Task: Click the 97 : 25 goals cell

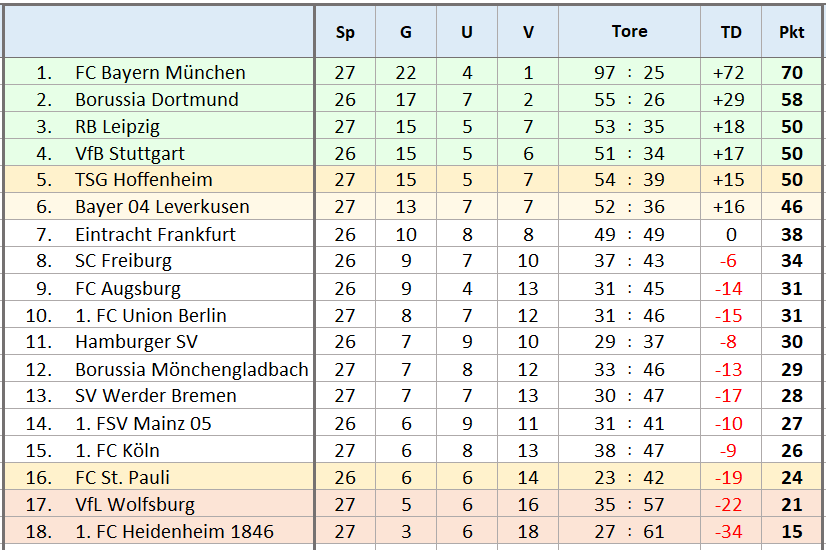Action: click(x=629, y=73)
